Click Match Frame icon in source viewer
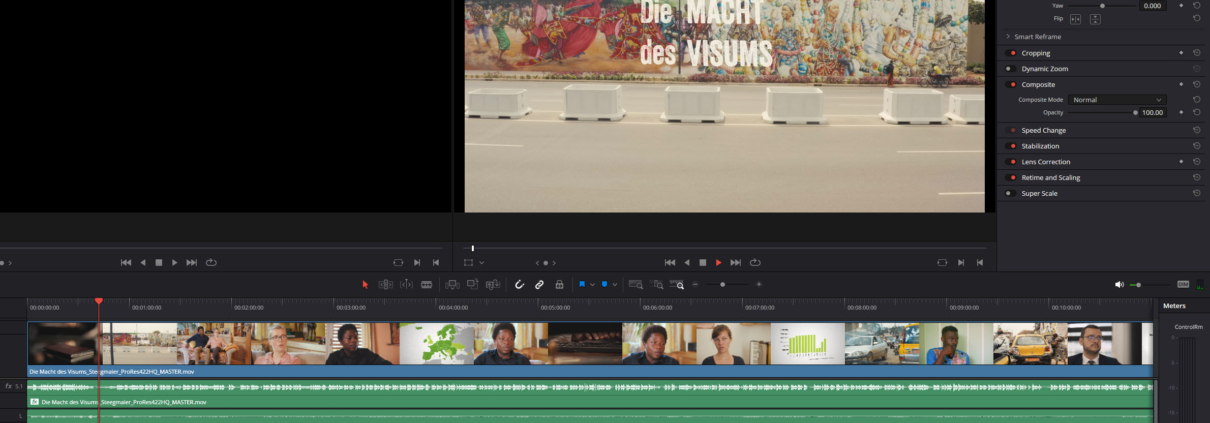1210x423 pixels. [x=398, y=262]
